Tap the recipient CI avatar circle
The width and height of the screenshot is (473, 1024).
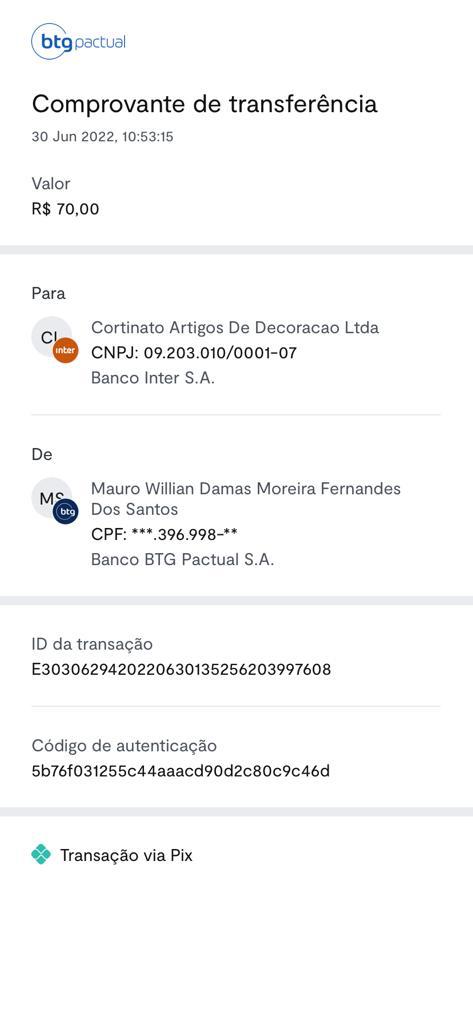coord(52,337)
